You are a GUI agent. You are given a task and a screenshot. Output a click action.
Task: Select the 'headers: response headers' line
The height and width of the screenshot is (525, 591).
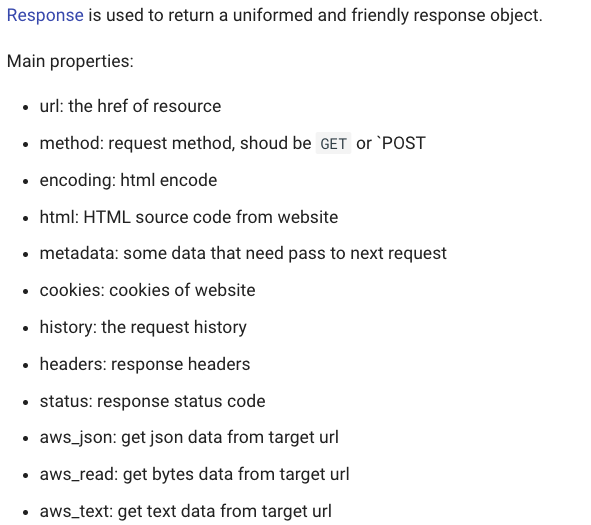pyautogui.click(x=145, y=364)
